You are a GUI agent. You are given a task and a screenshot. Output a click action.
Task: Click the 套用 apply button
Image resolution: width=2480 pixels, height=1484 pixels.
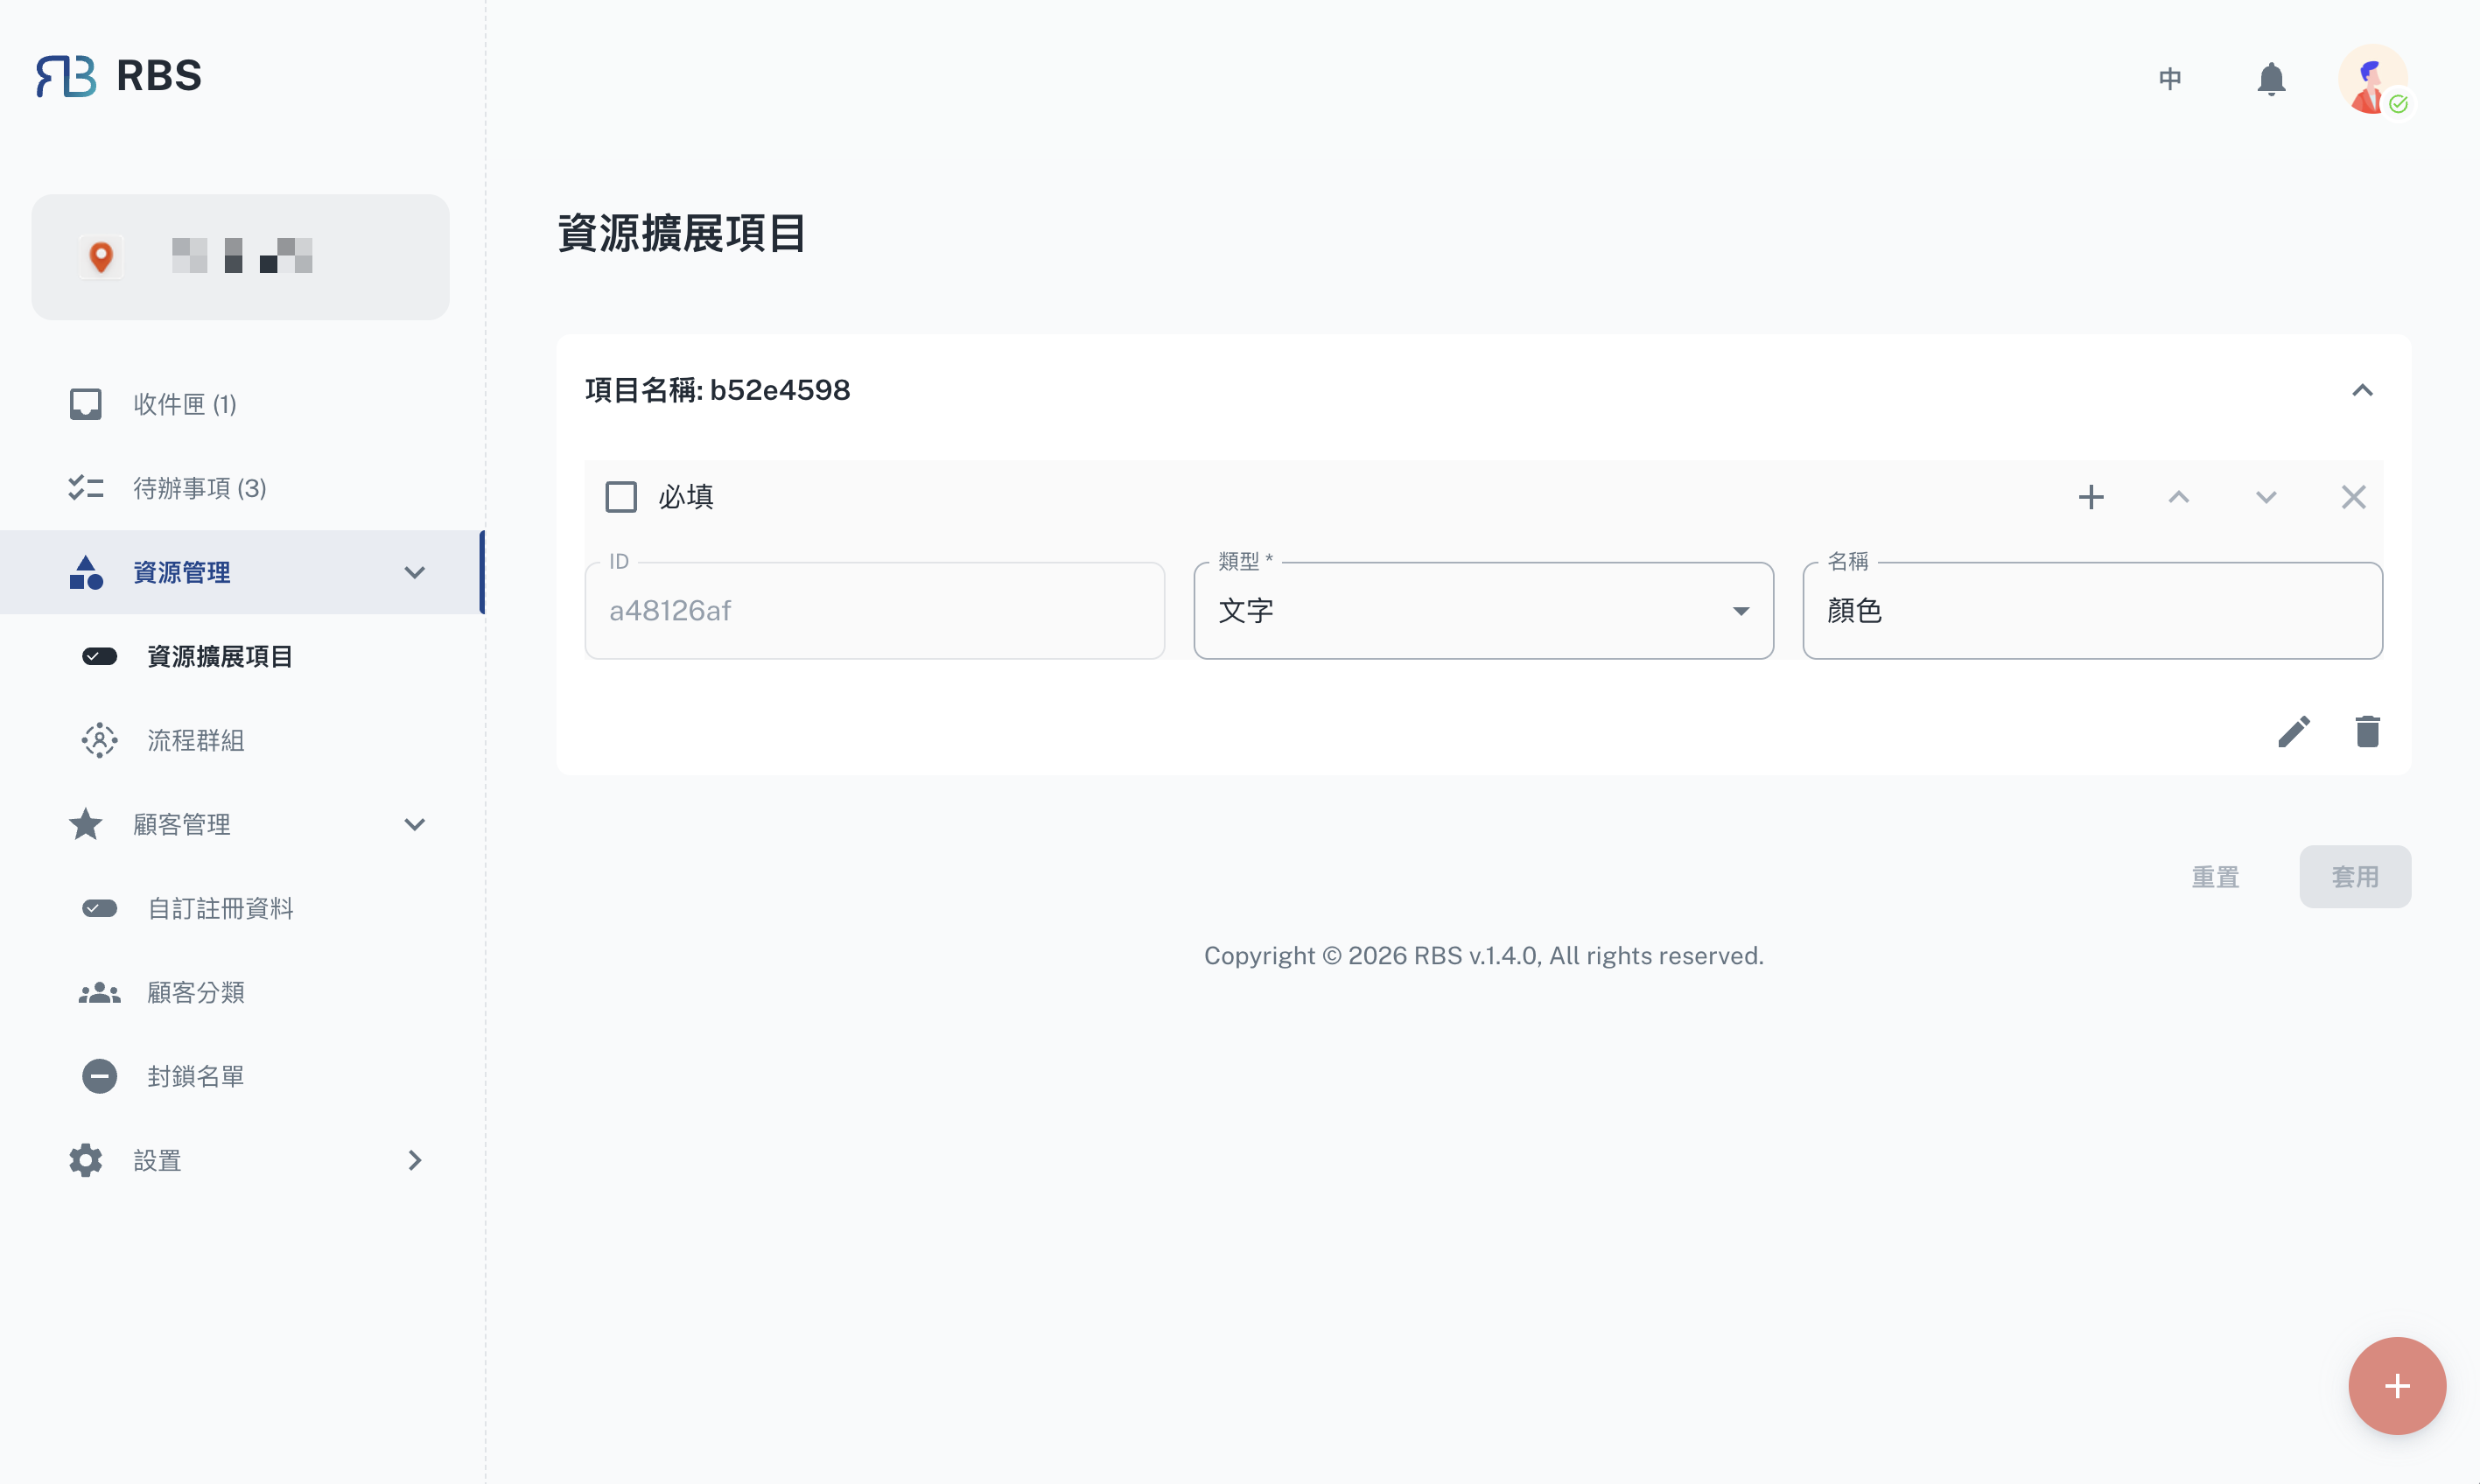point(2354,877)
